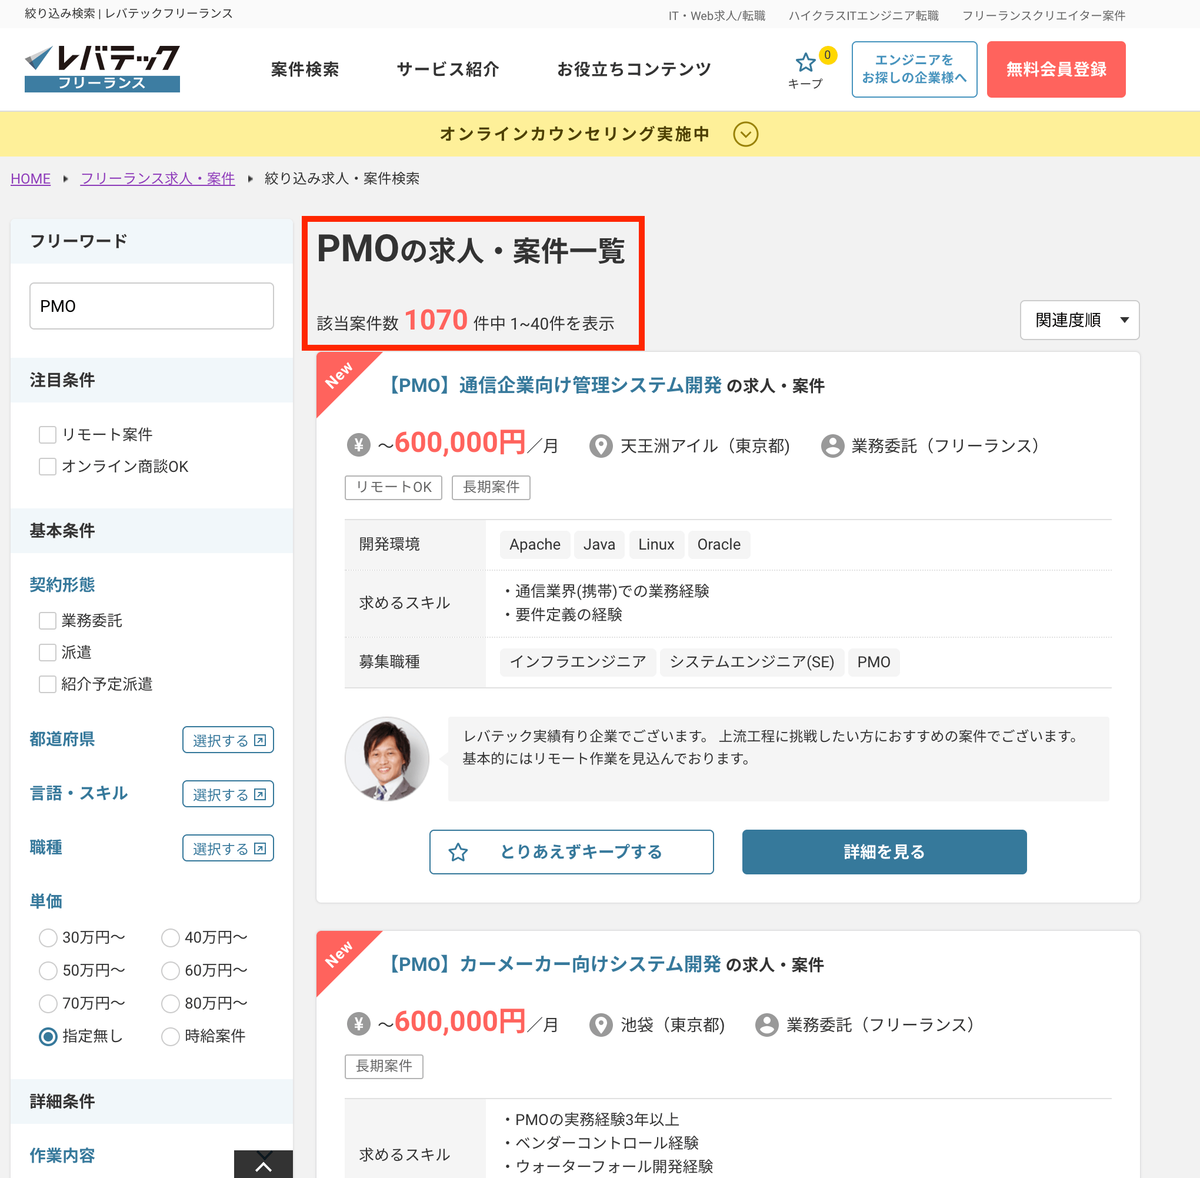Check the 派遣 contract type
The height and width of the screenshot is (1178, 1200).
tap(47, 652)
